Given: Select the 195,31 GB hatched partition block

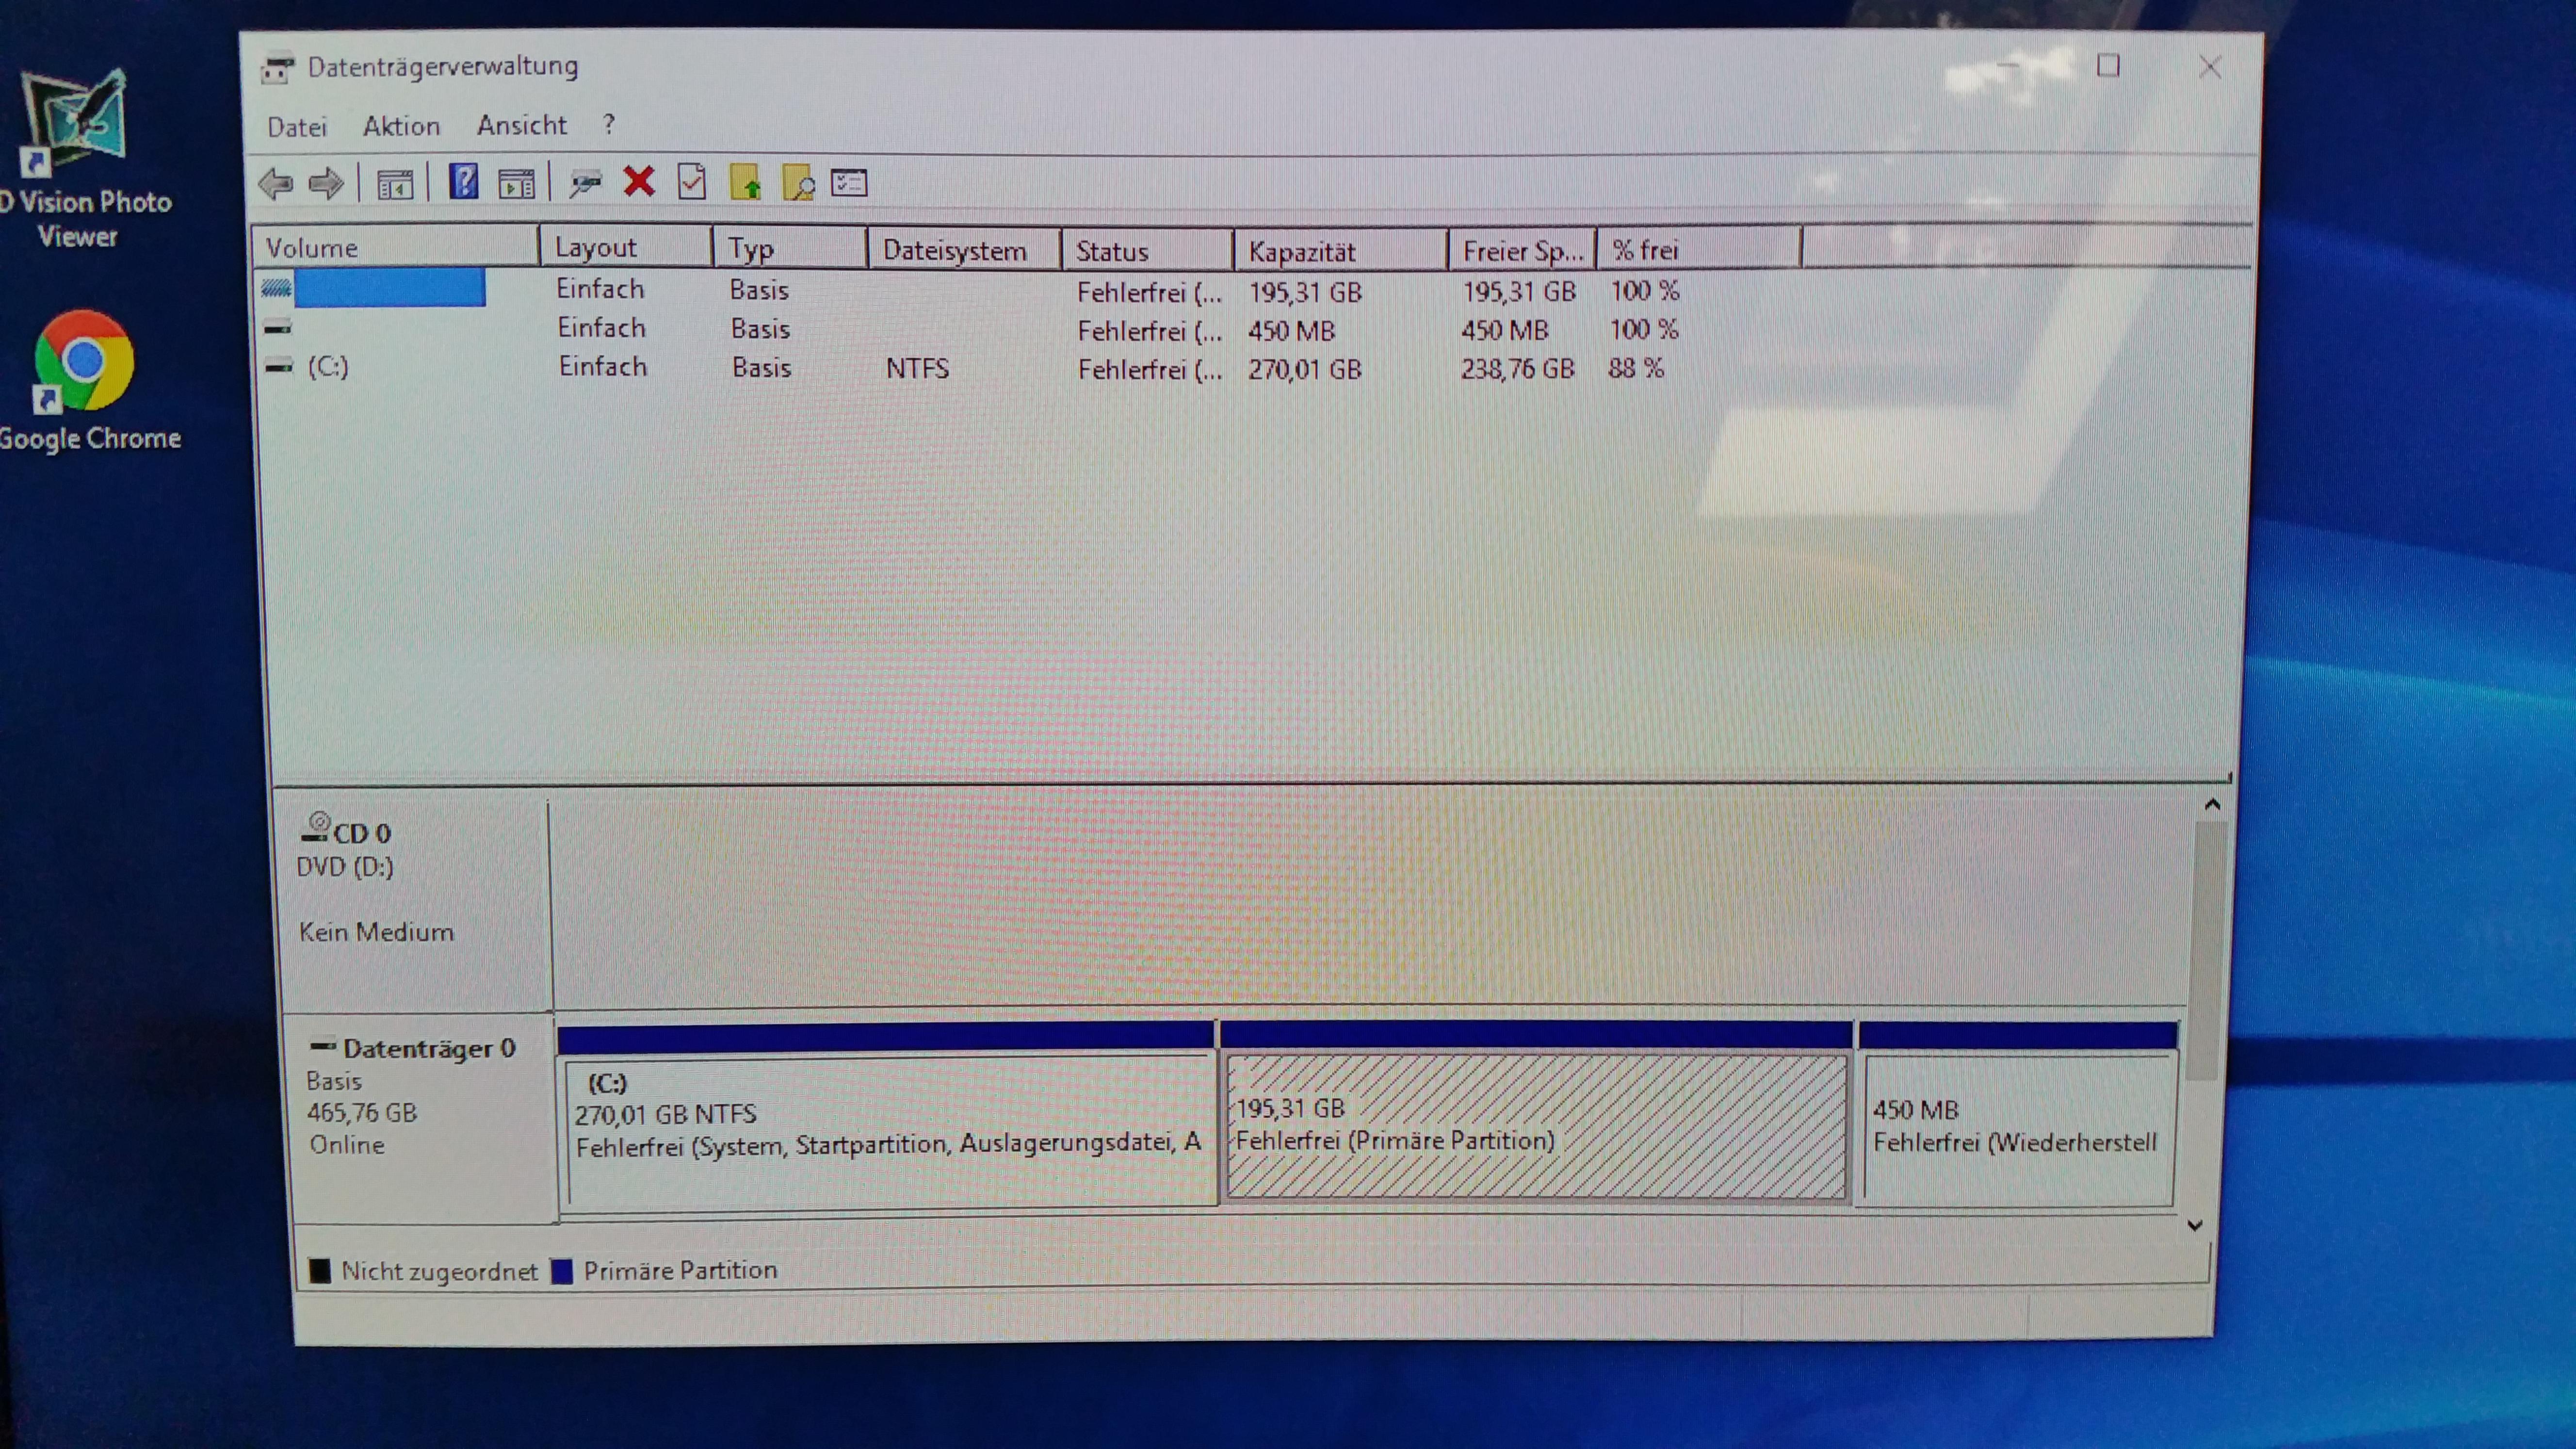Looking at the screenshot, I should tap(1536, 1126).
